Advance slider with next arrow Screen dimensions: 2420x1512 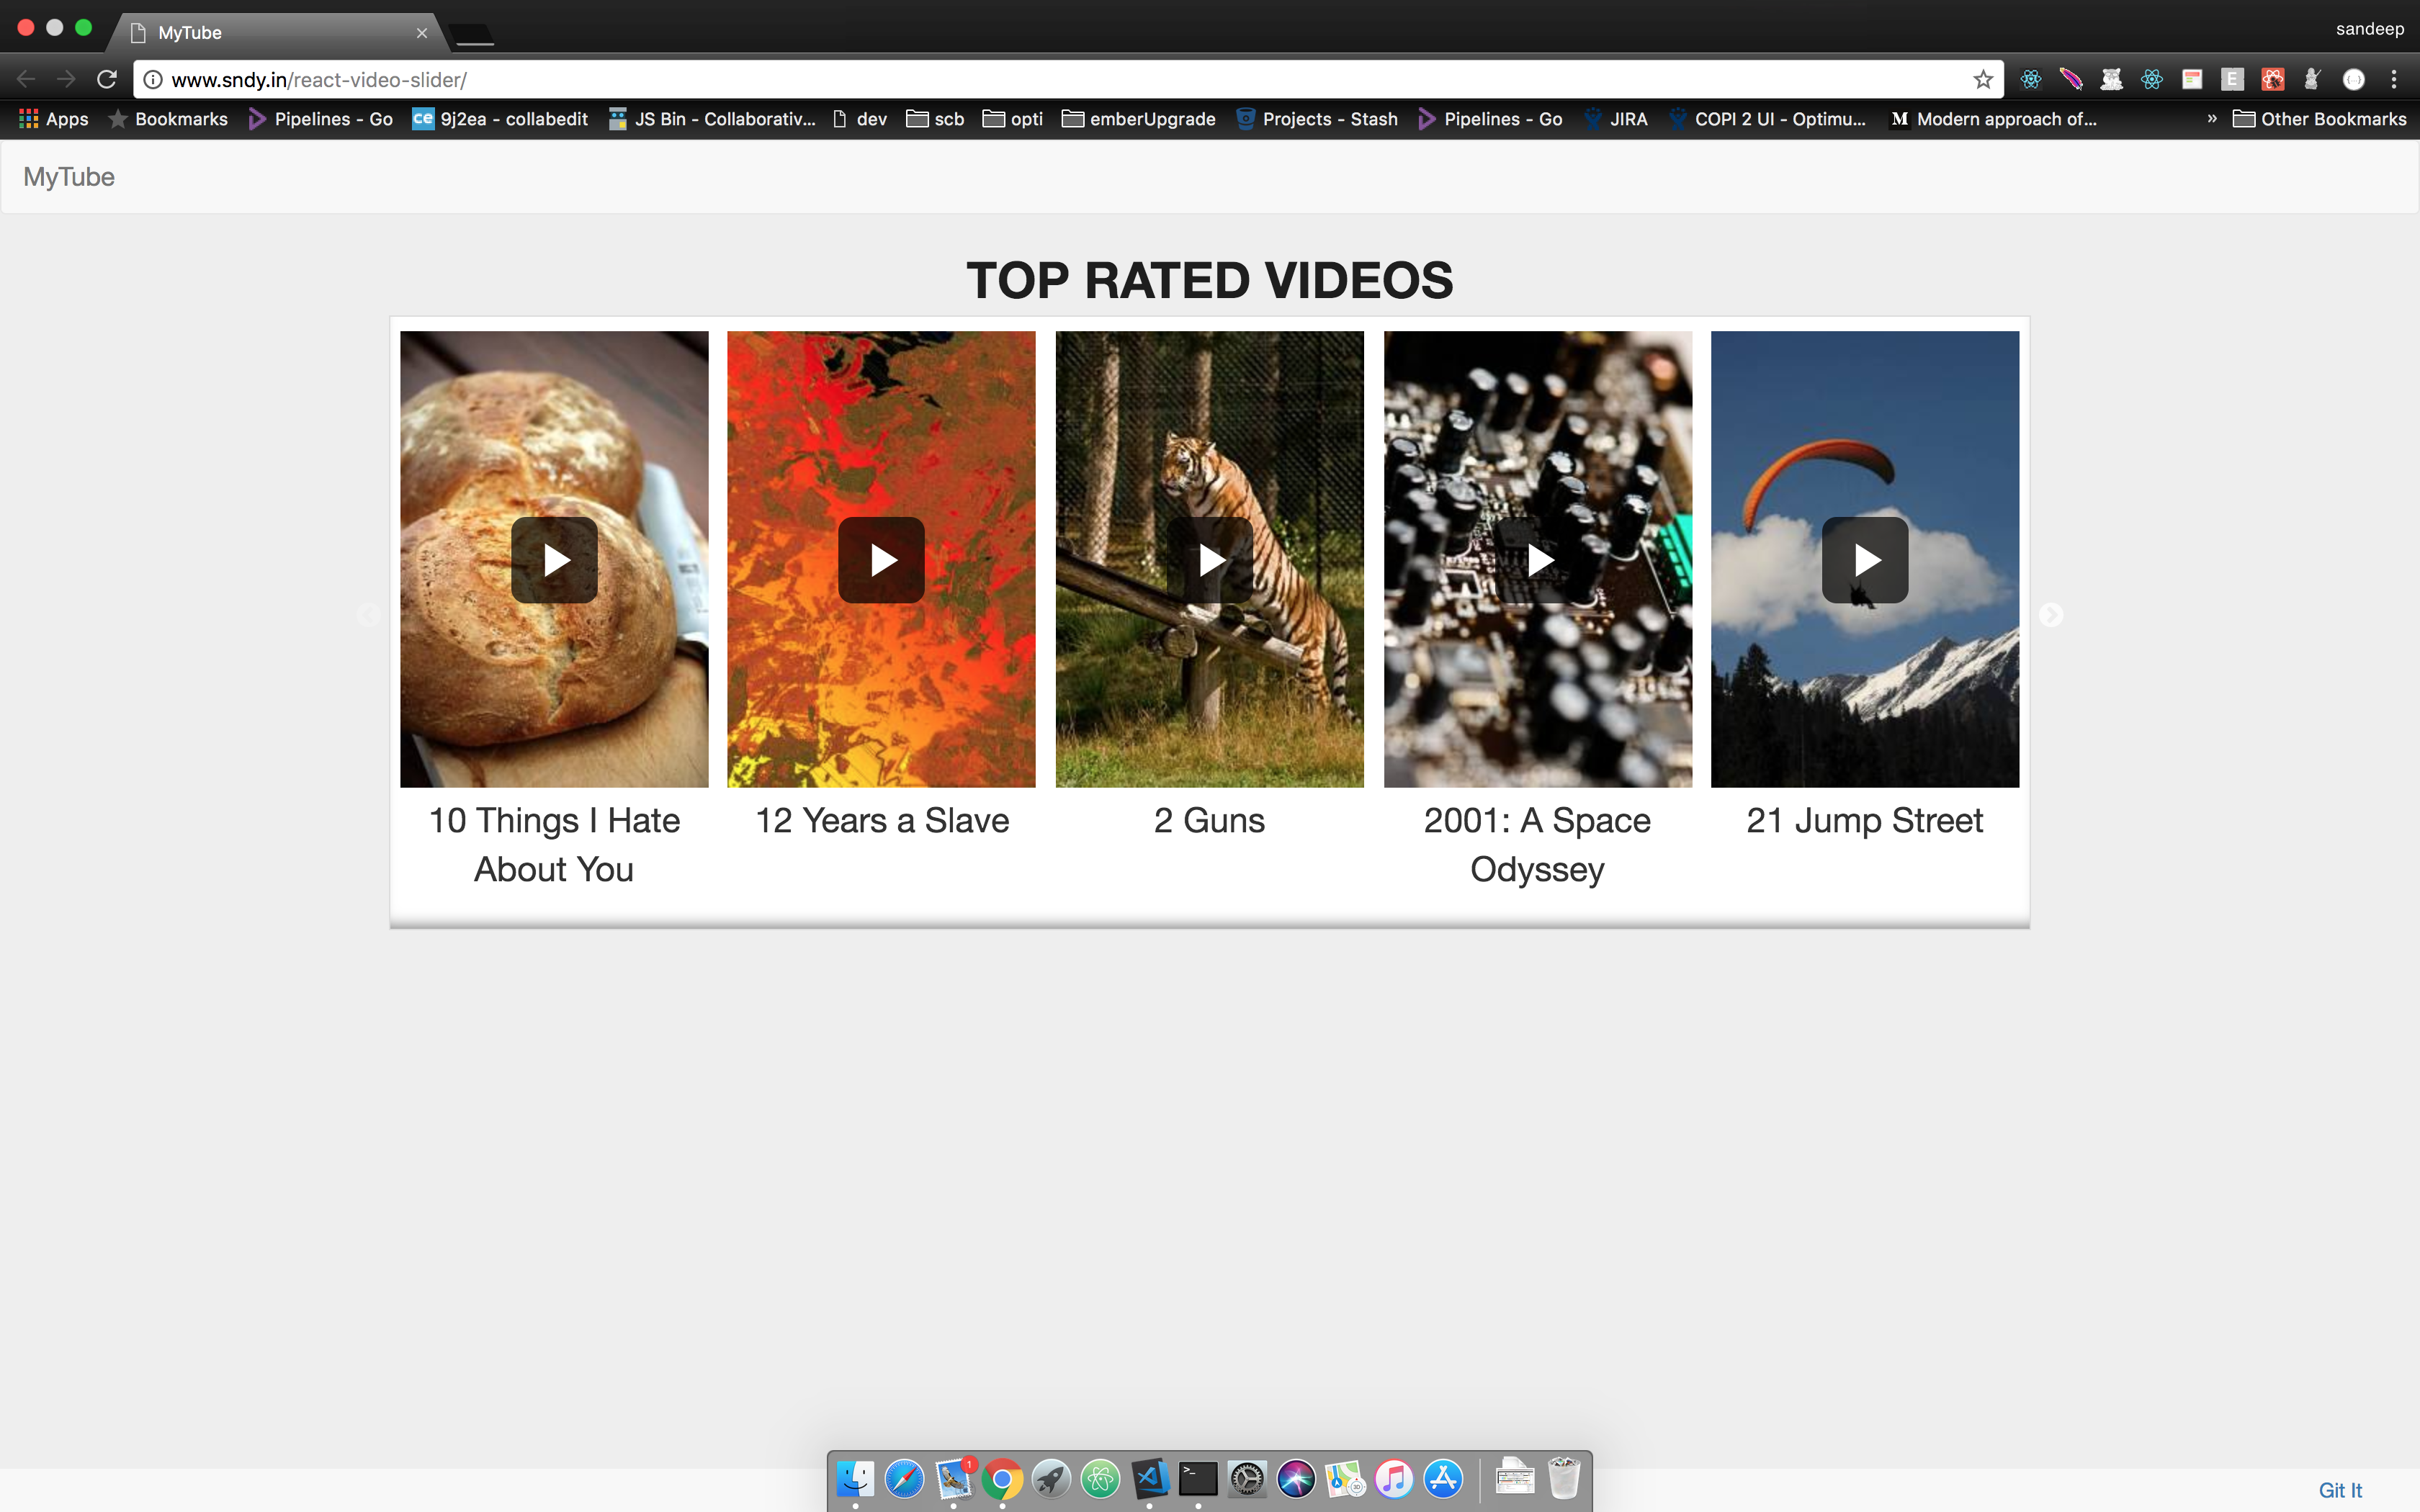point(2050,615)
